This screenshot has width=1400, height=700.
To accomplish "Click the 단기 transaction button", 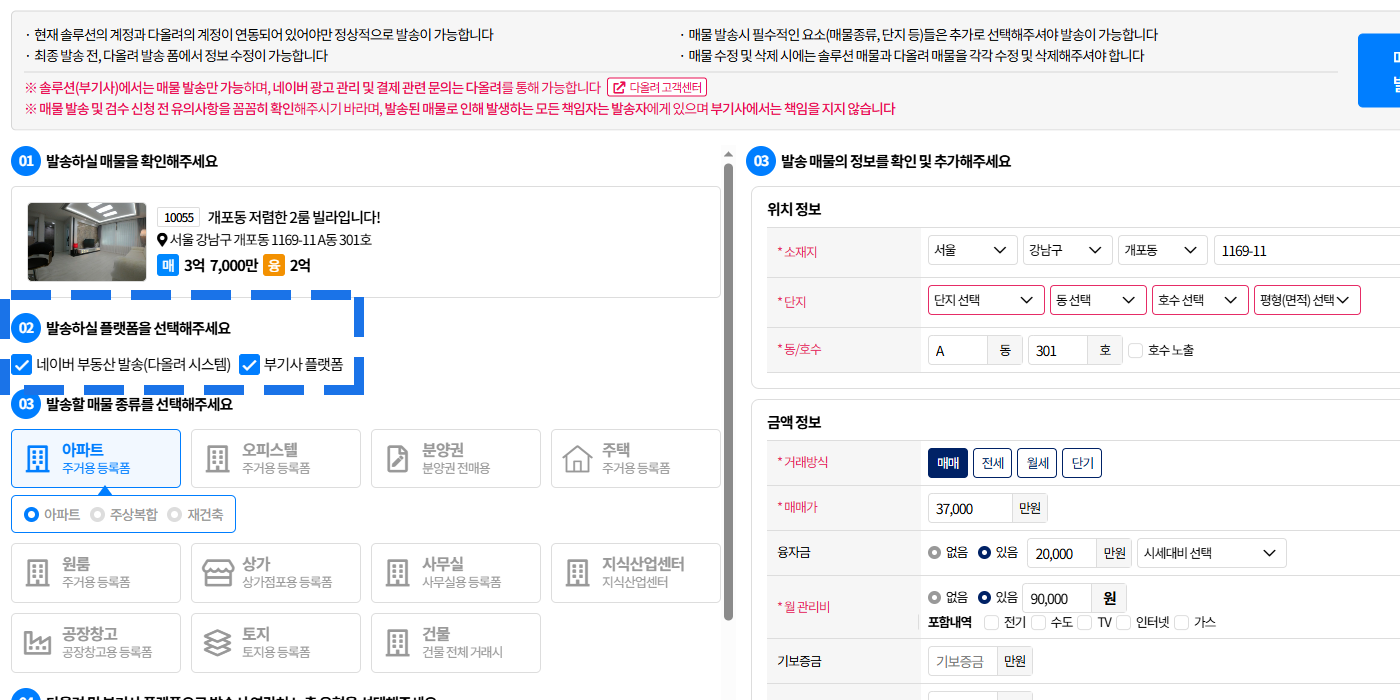I will point(1081,463).
